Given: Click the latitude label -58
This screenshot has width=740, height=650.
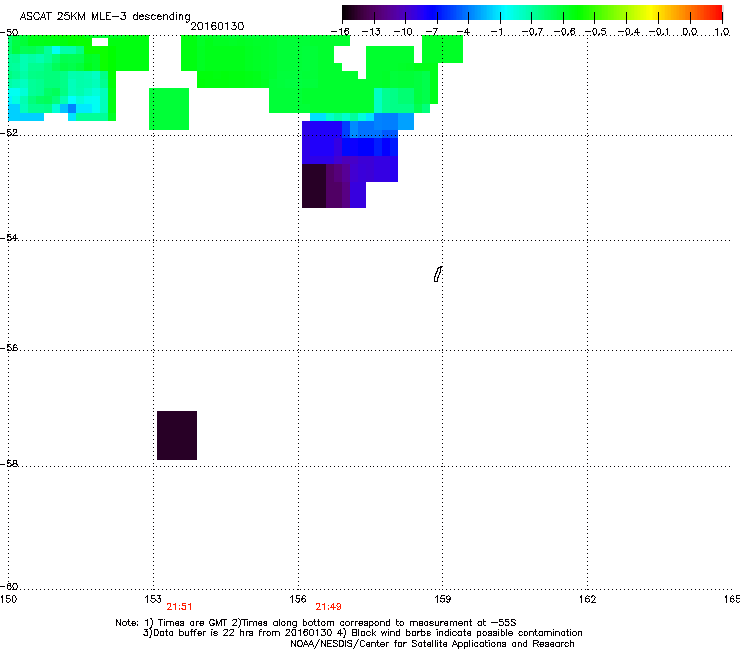Looking at the screenshot, I should [9, 464].
